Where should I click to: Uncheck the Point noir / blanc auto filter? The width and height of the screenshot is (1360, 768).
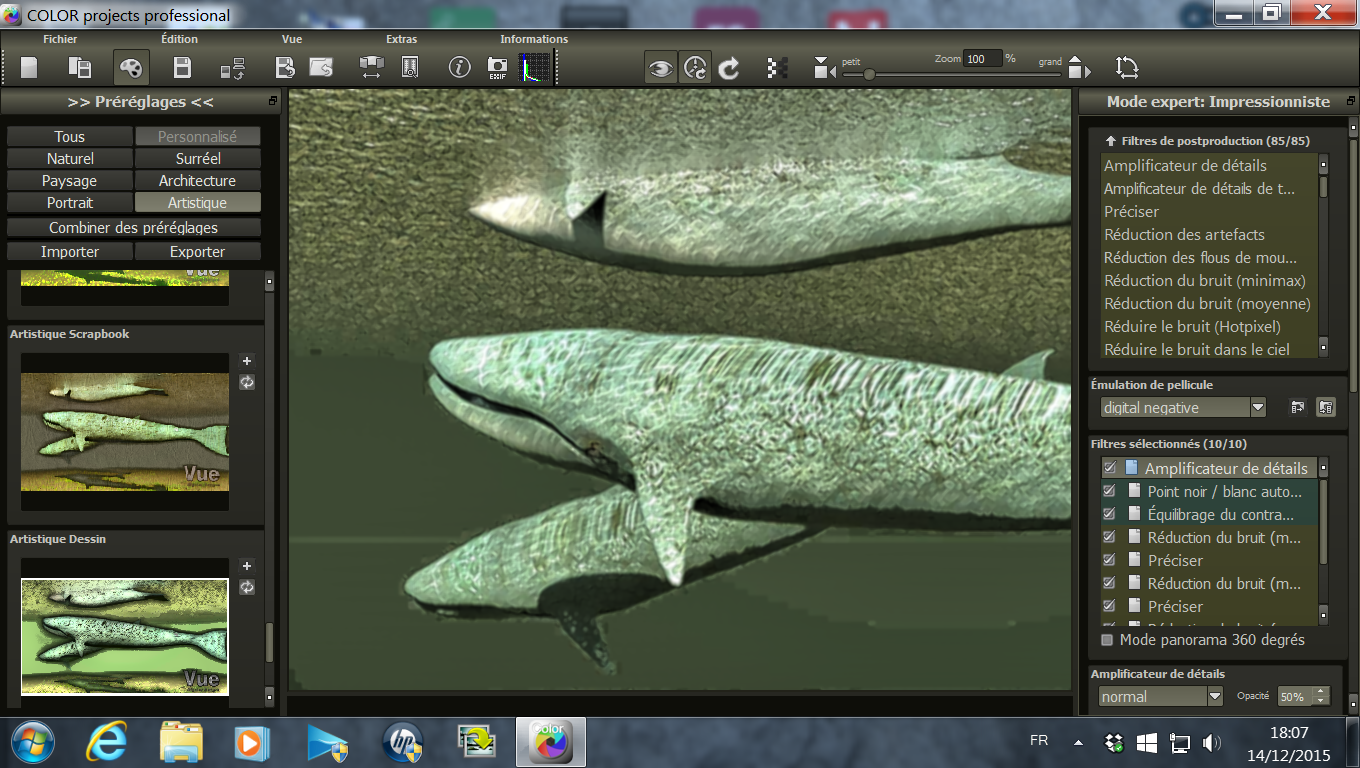pyautogui.click(x=1109, y=491)
